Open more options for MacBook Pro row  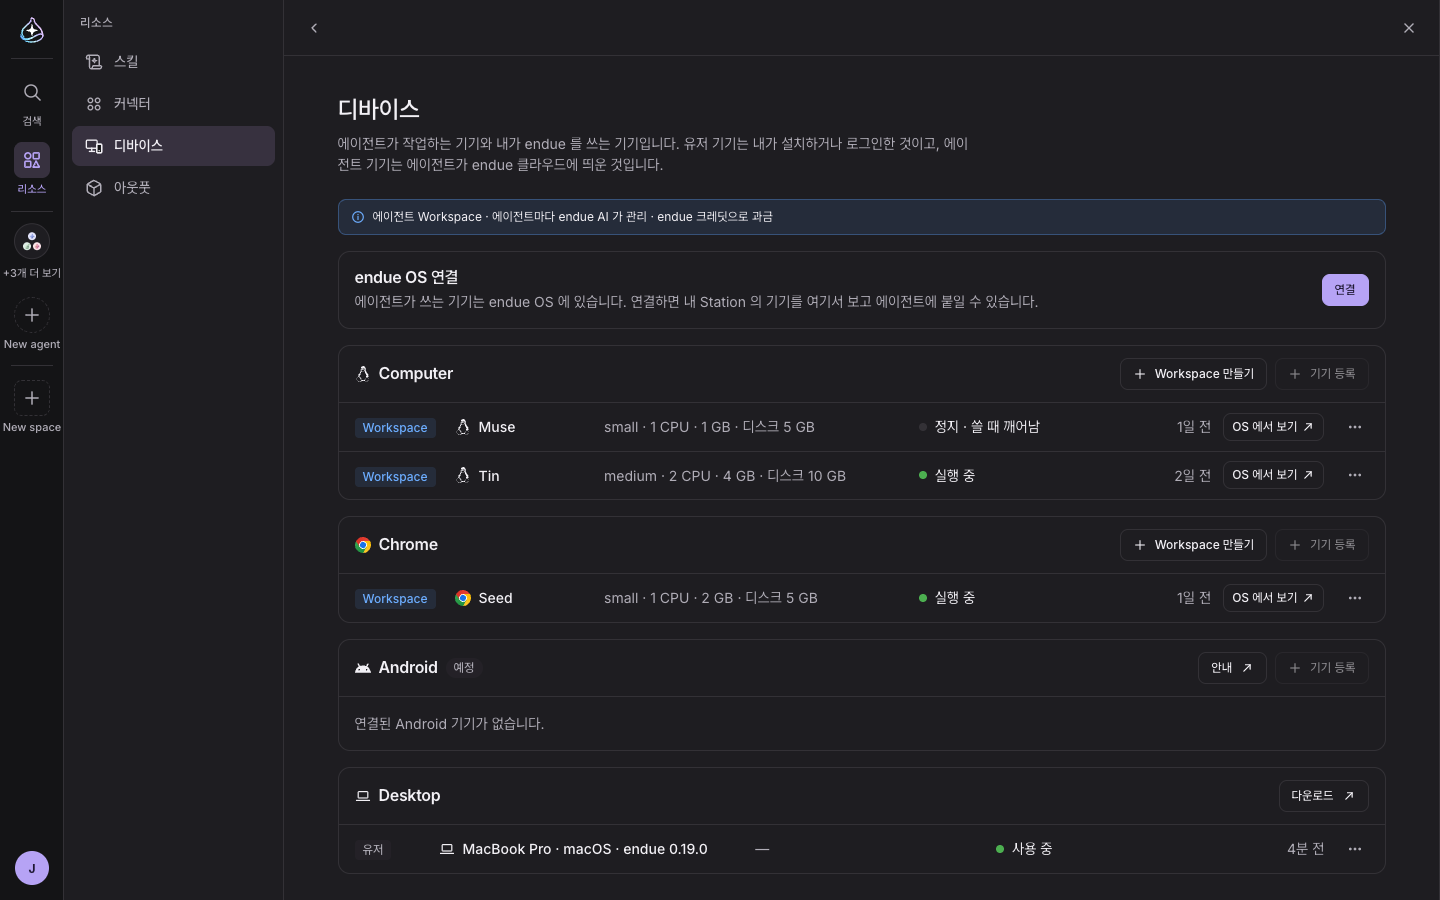pos(1355,849)
